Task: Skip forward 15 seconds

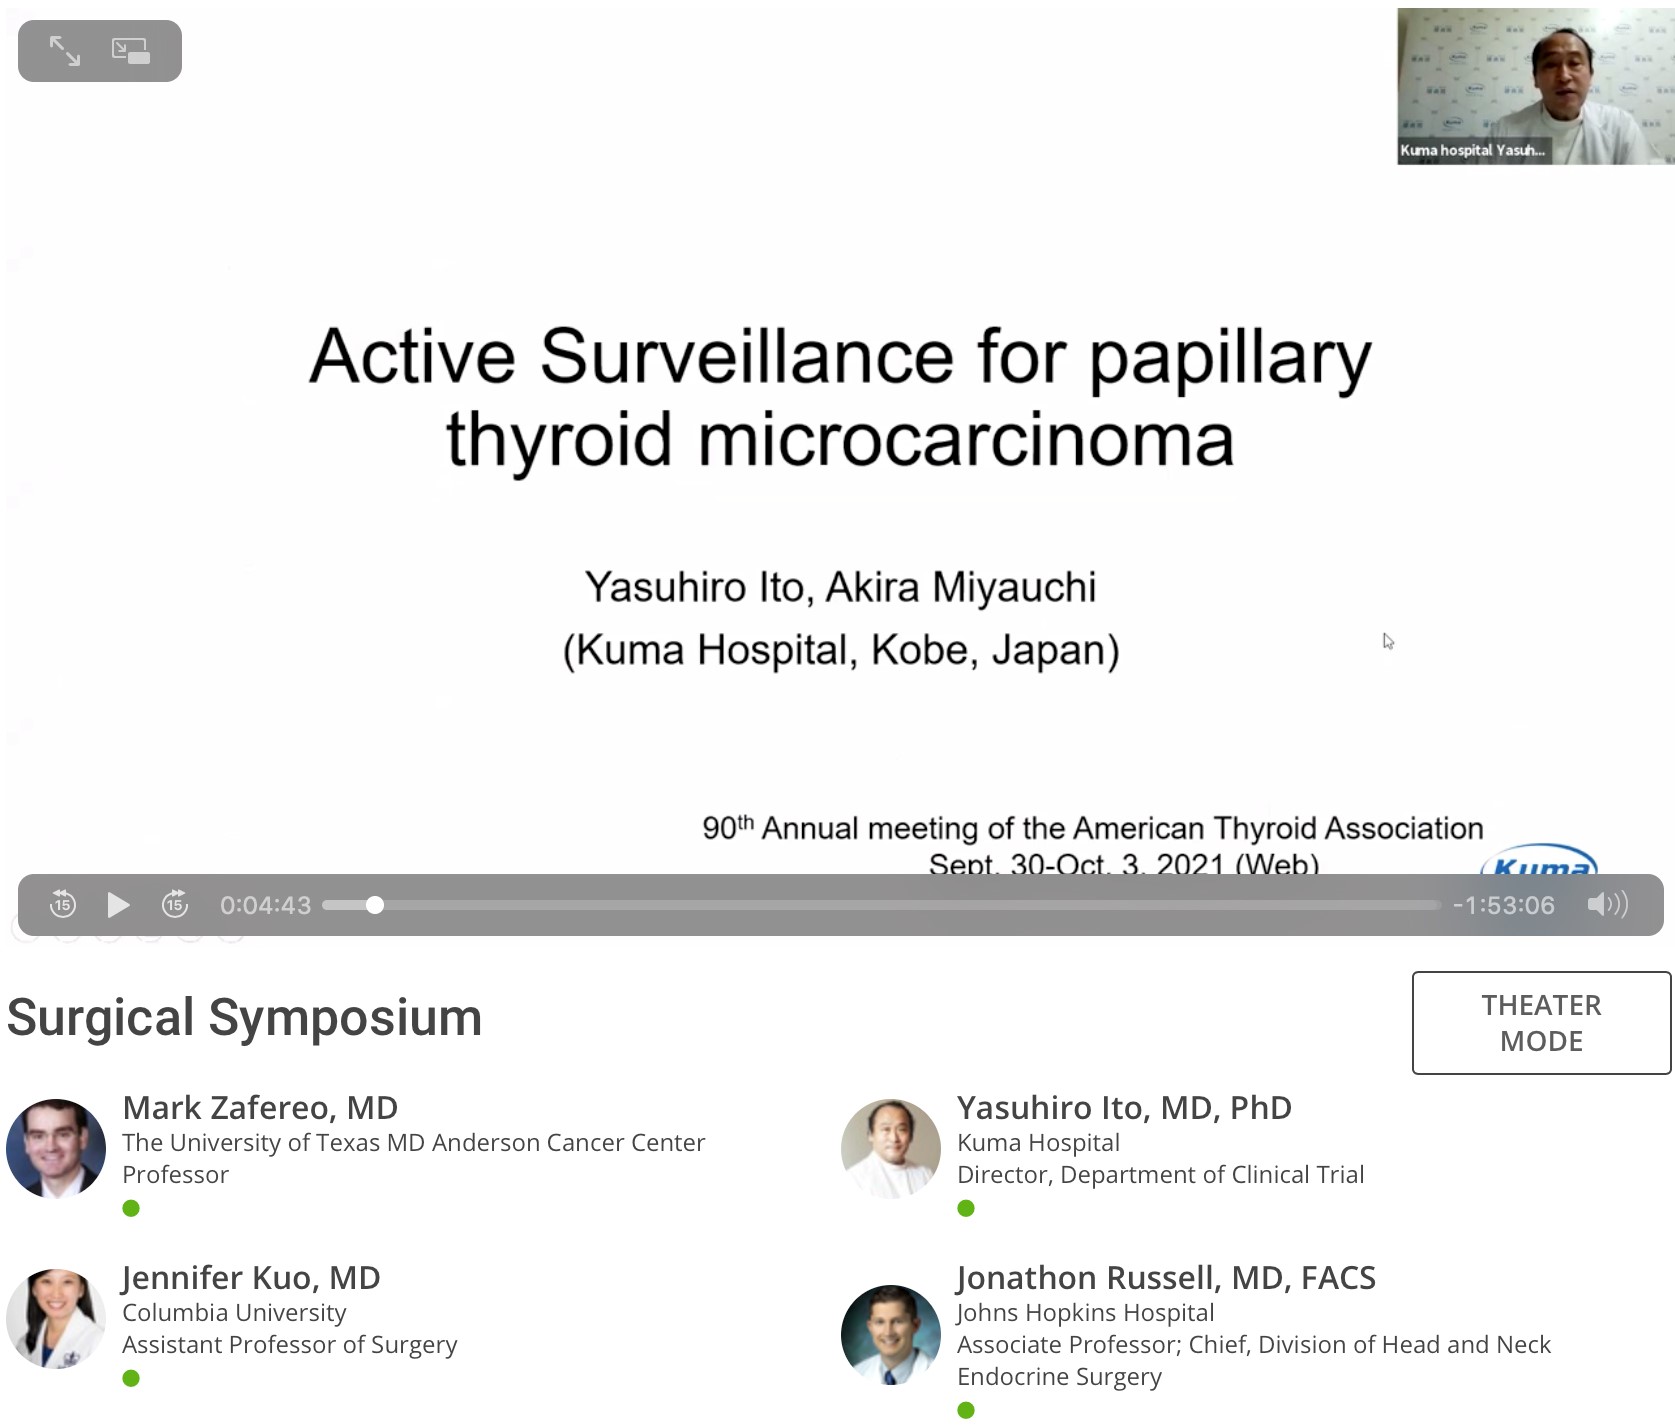Action: pos(175,904)
